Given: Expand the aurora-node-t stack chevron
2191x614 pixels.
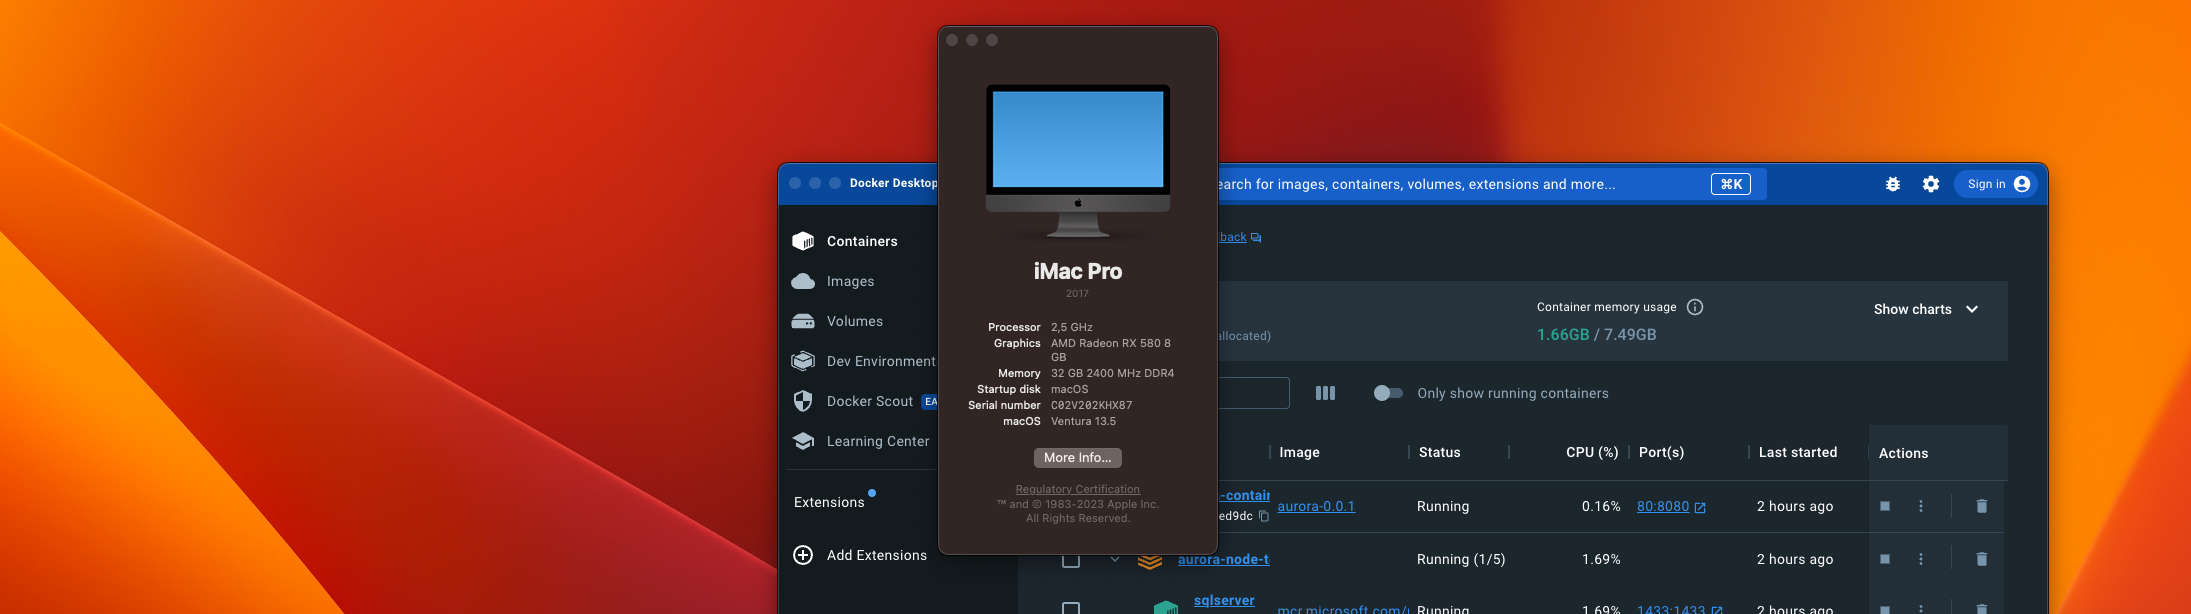Looking at the screenshot, I should tap(1115, 559).
